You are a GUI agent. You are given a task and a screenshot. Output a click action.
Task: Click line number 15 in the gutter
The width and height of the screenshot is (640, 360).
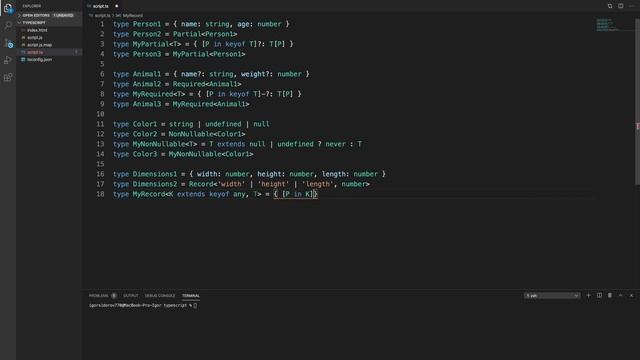tap(100, 164)
